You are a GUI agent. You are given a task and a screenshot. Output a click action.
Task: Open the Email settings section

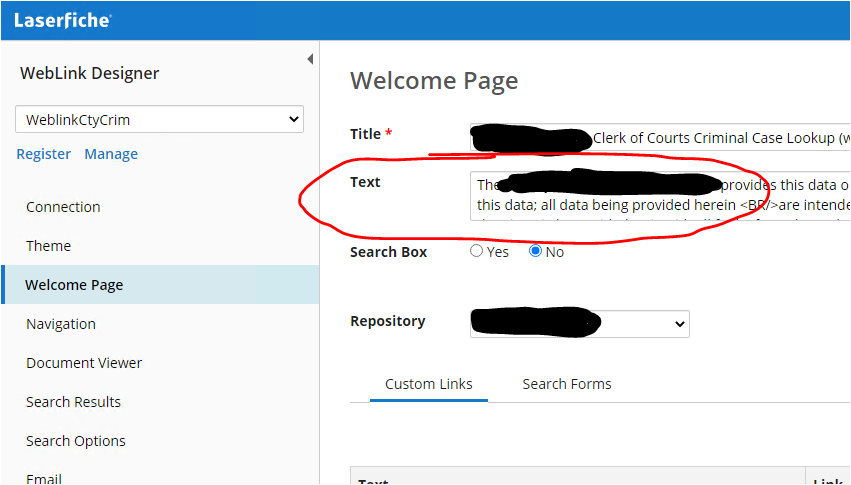[44, 478]
